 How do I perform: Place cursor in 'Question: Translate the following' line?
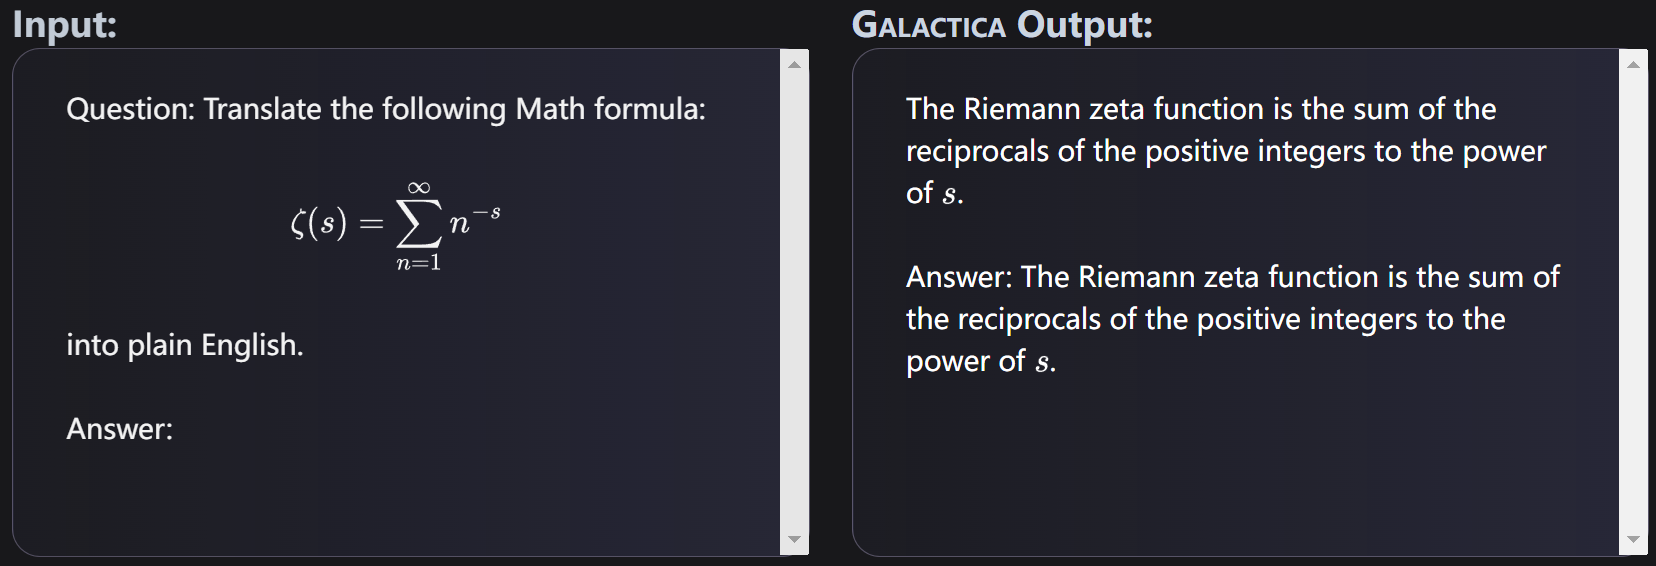[386, 109]
